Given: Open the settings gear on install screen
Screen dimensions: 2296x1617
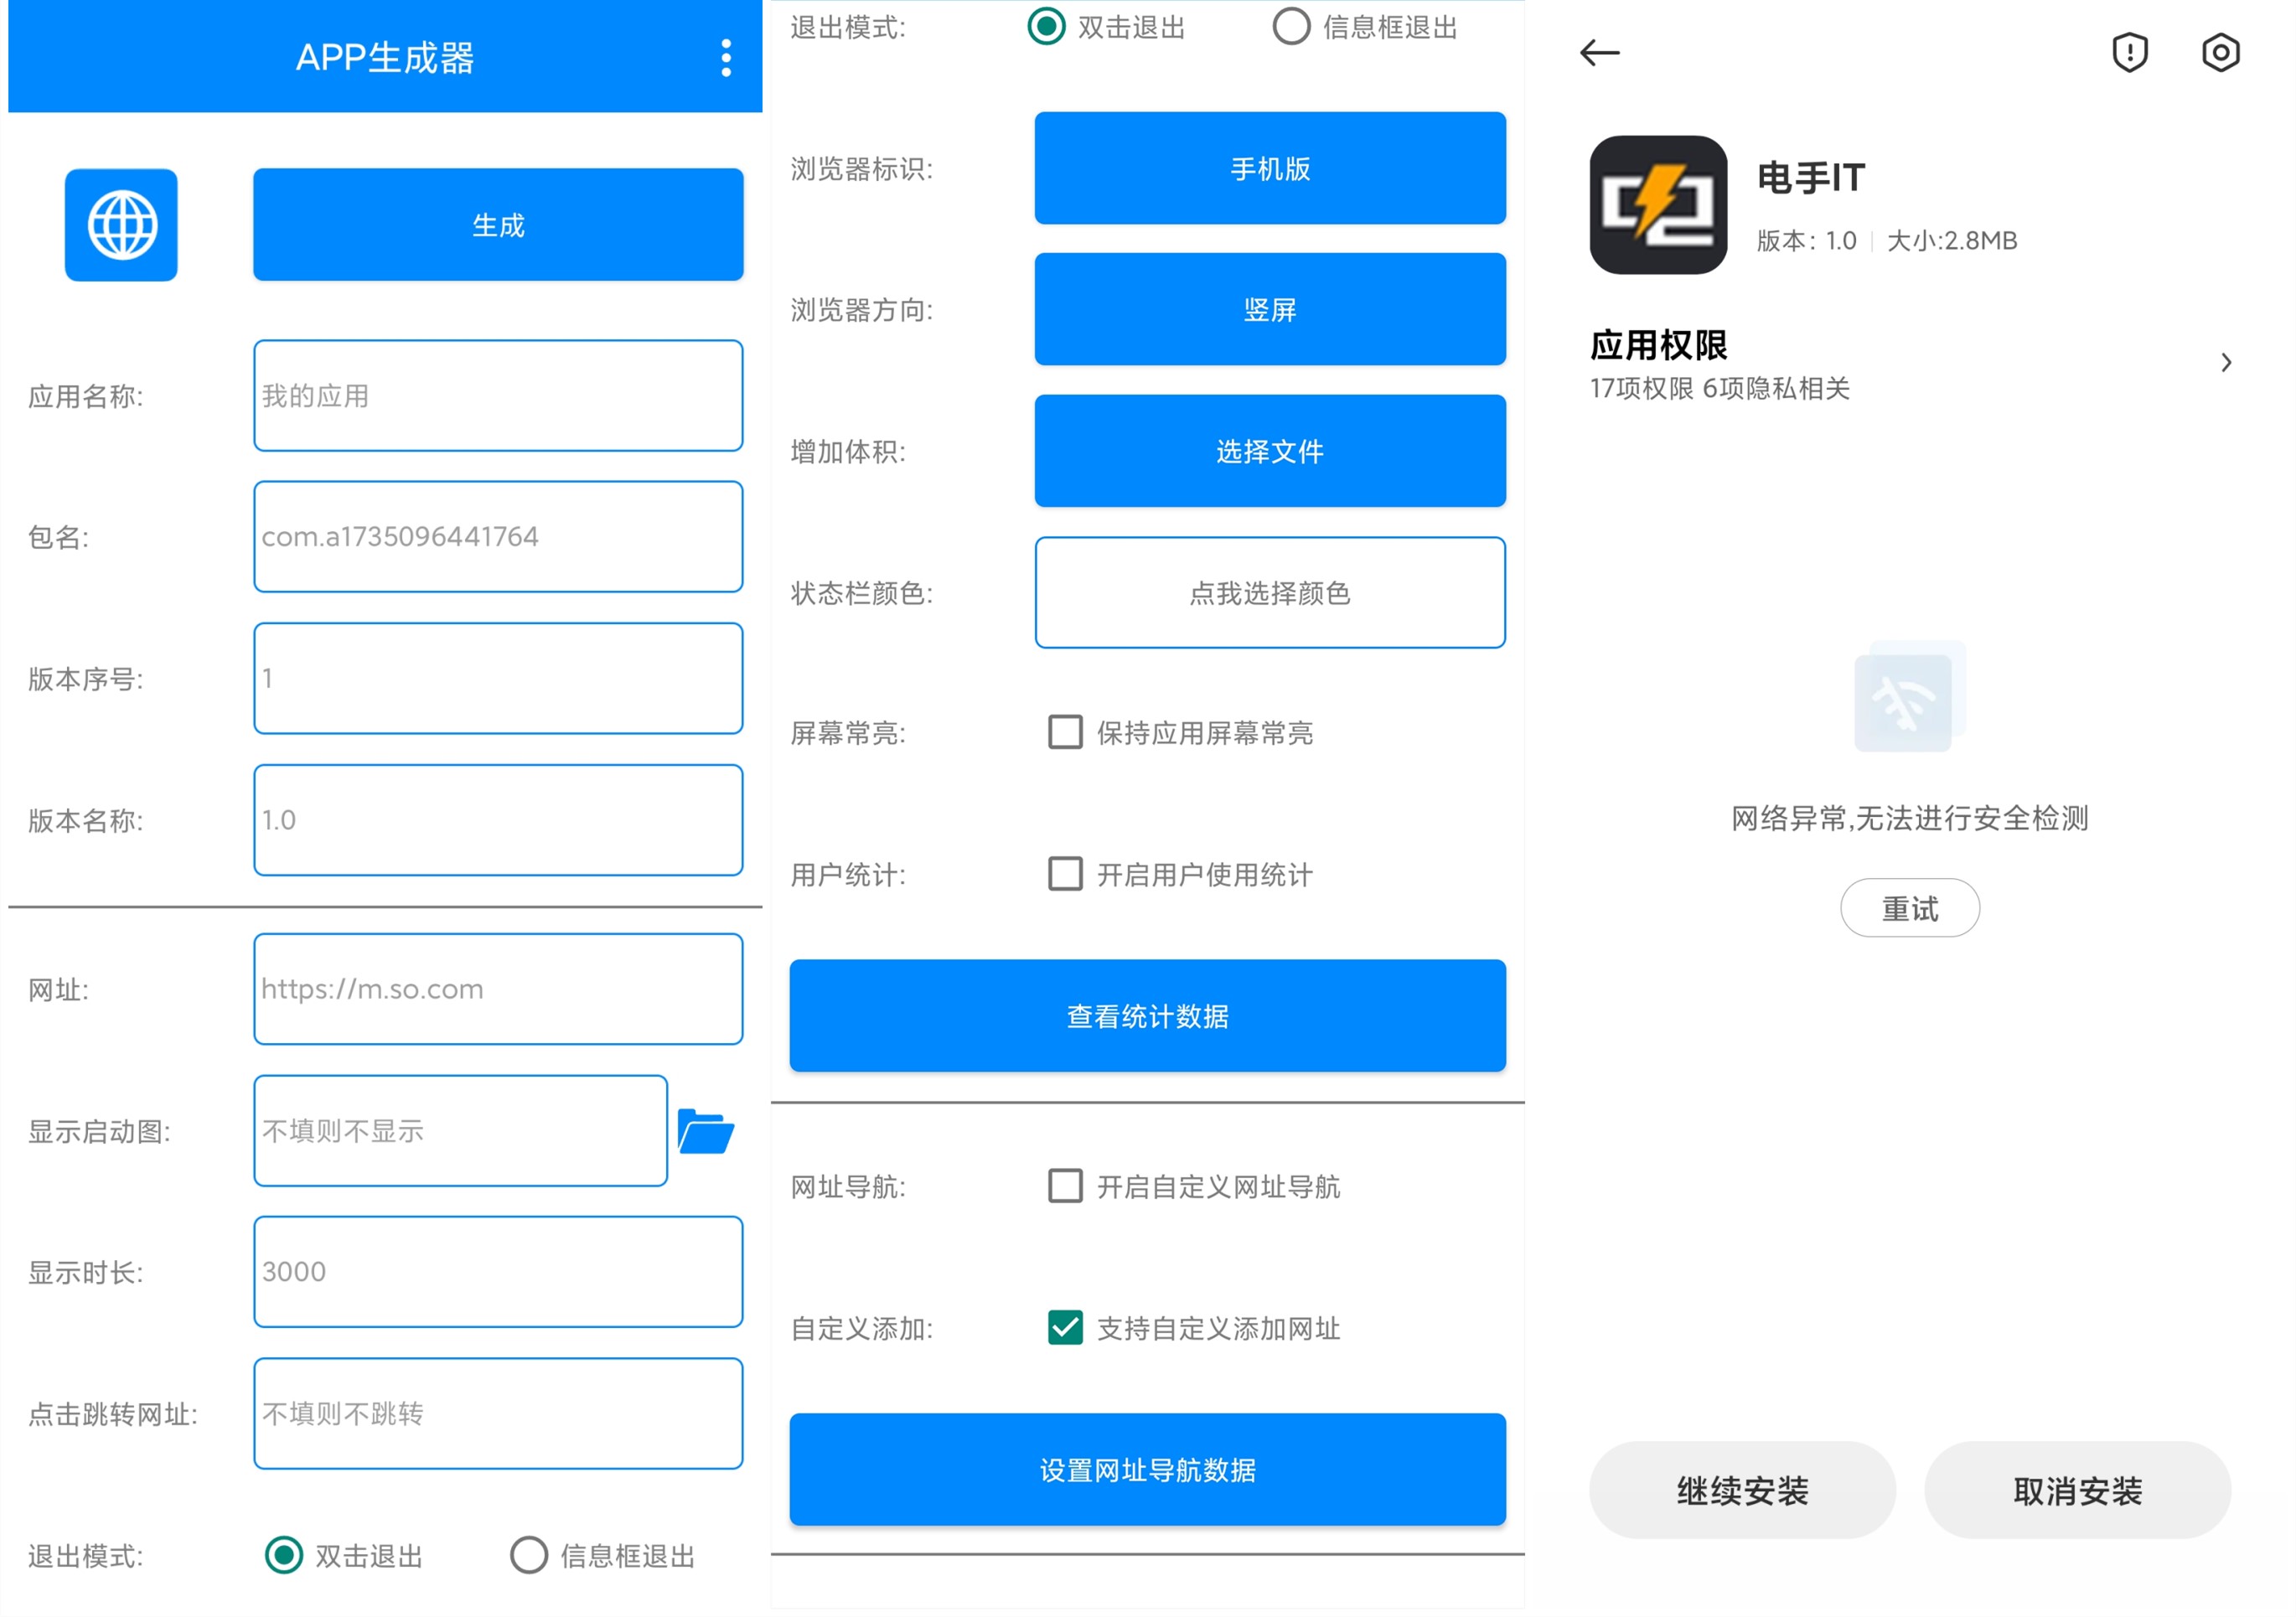Looking at the screenshot, I should click(x=2221, y=53).
